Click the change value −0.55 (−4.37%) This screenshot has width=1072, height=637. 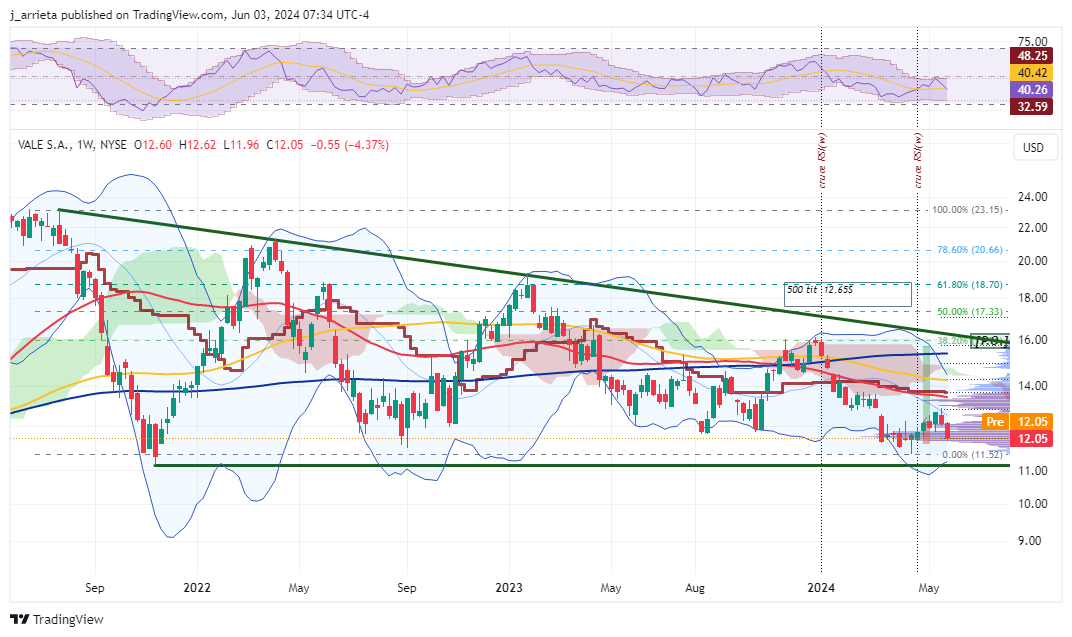click(x=349, y=145)
